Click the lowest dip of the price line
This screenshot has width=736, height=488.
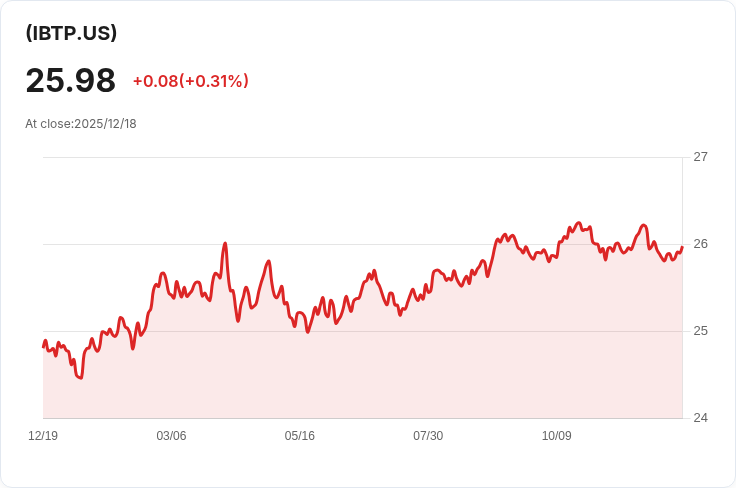pyautogui.click(x=81, y=378)
